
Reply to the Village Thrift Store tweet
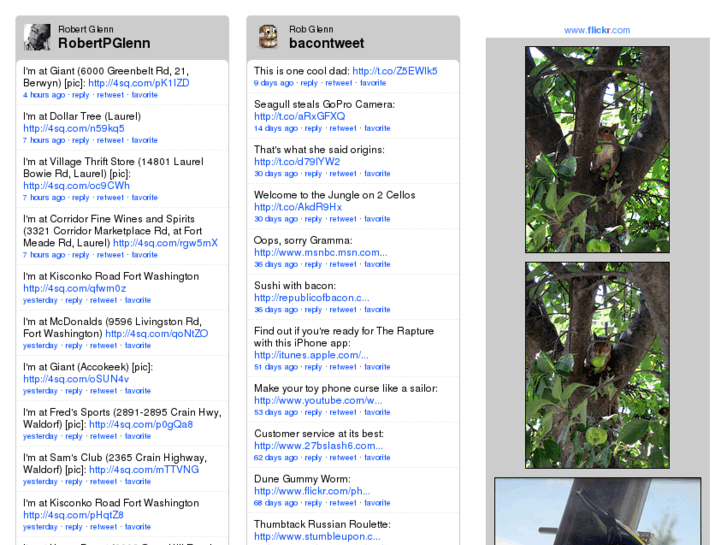(81, 197)
